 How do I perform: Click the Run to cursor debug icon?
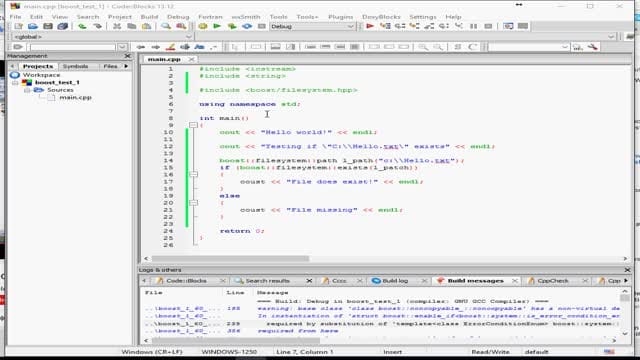(x=385, y=26)
